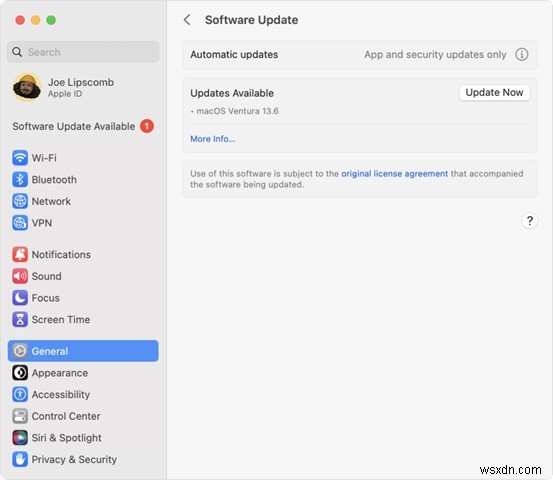Click the search magnifying glass icon
This screenshot has width=553, height=480.
click(17, 52)
